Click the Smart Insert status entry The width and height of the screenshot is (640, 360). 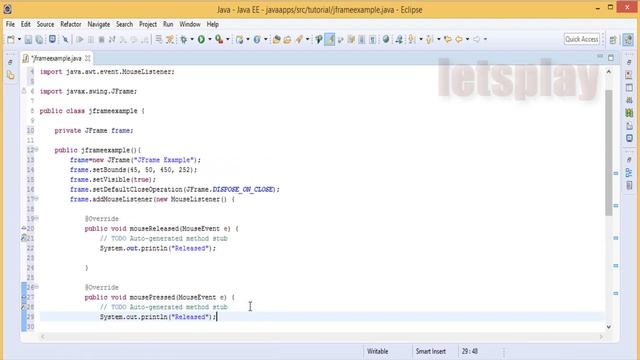point(431,351)
